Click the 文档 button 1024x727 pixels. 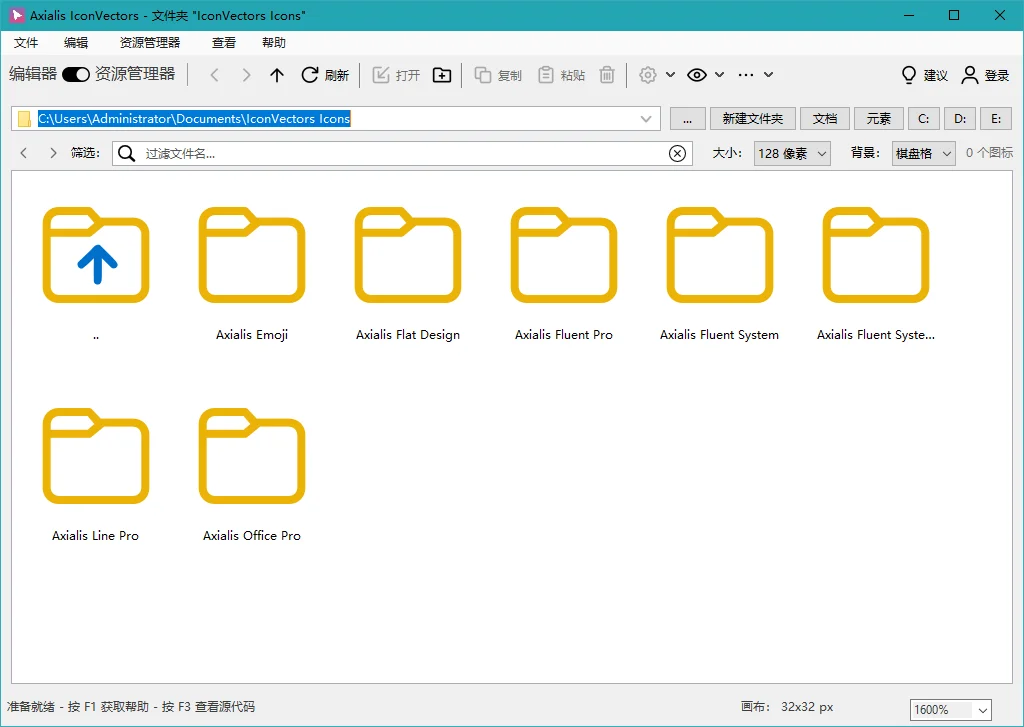pyautogui.click(x=825, y=119)
